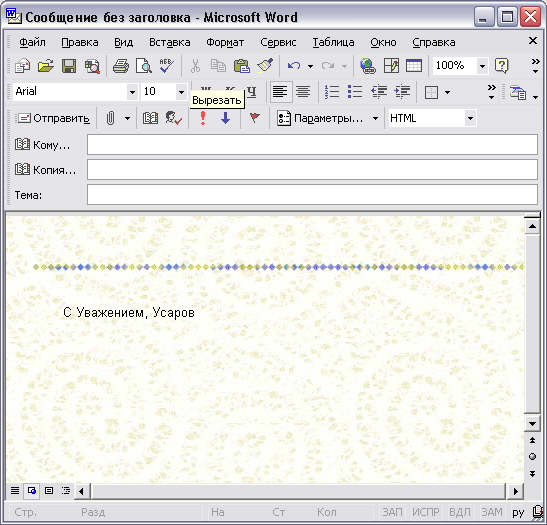This screenshot has height=525, width=547.
Task: Expand the zoom 100% dropdown
Action: pyautogui.click(x=482, y=66)
